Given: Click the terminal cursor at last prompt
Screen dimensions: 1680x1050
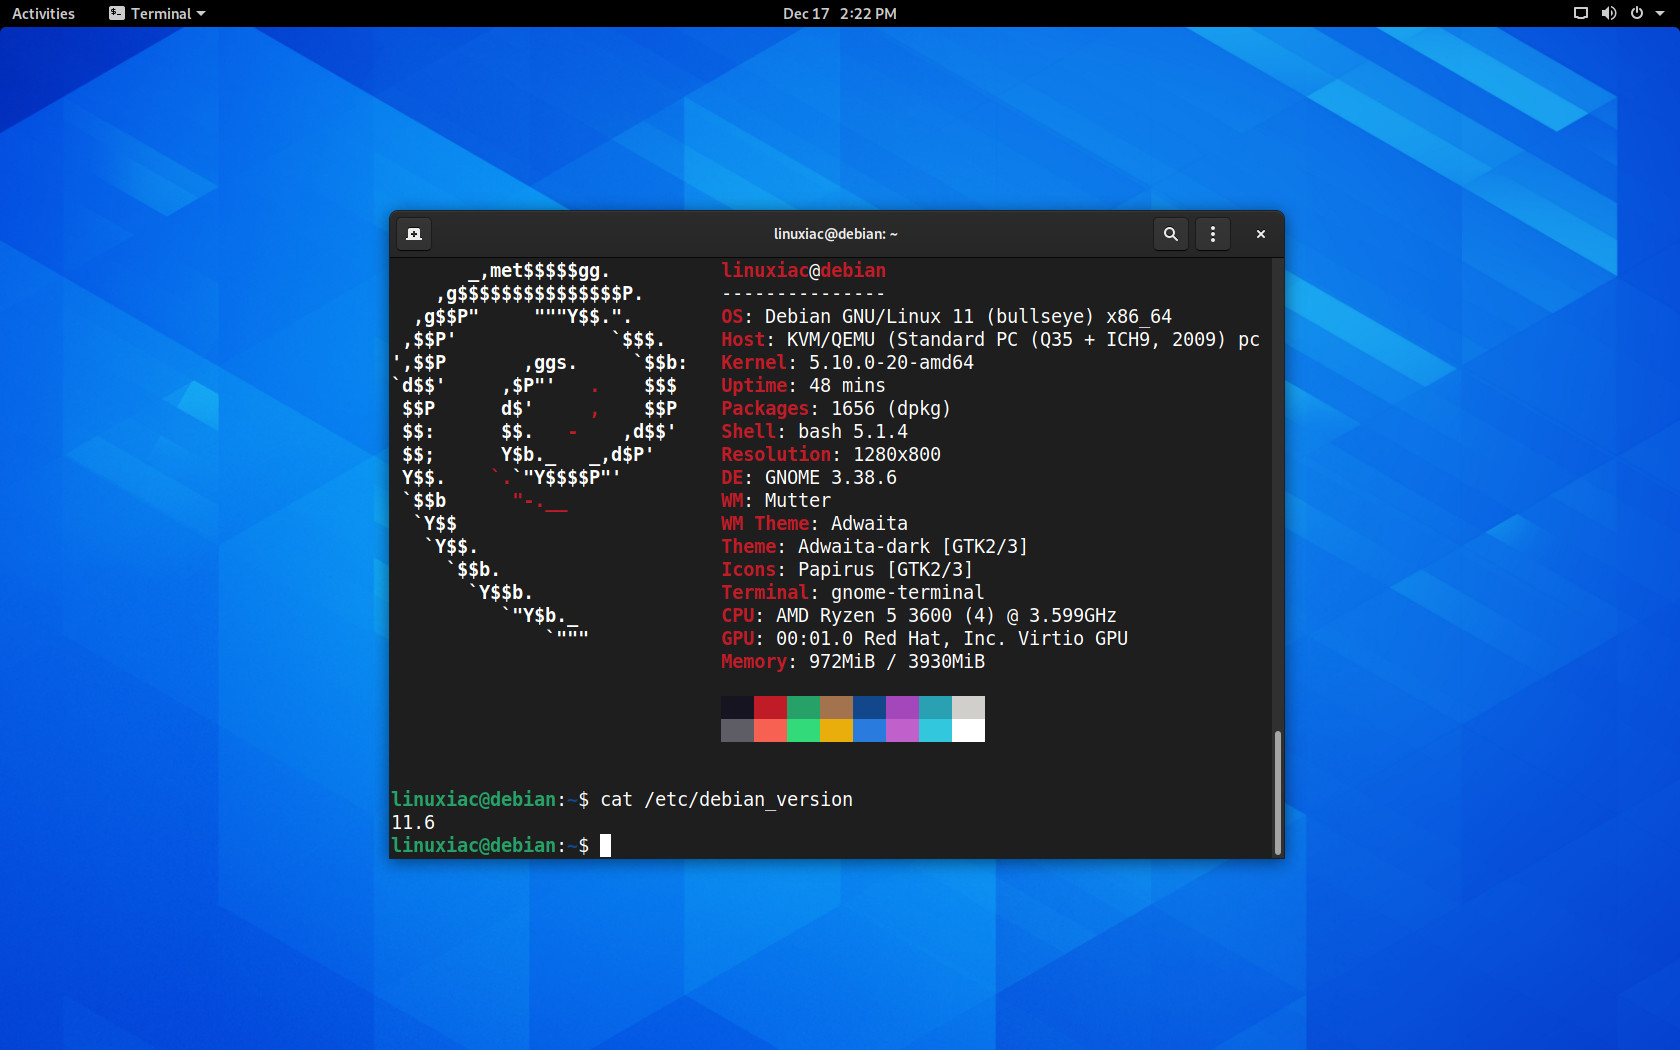Looking at the screenshot, I should pyautogui.click(x=605, y=846).
